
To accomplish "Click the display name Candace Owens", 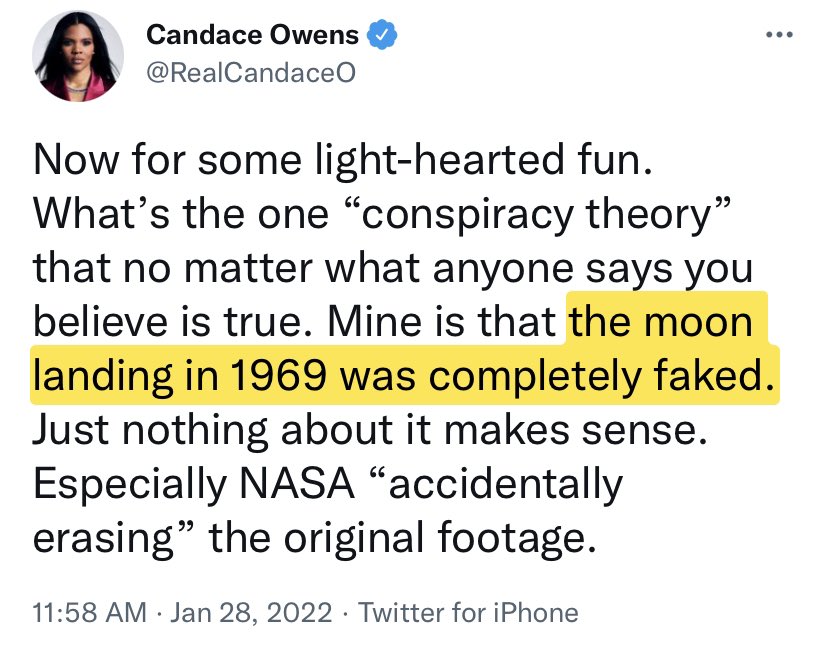I will 252,35.
